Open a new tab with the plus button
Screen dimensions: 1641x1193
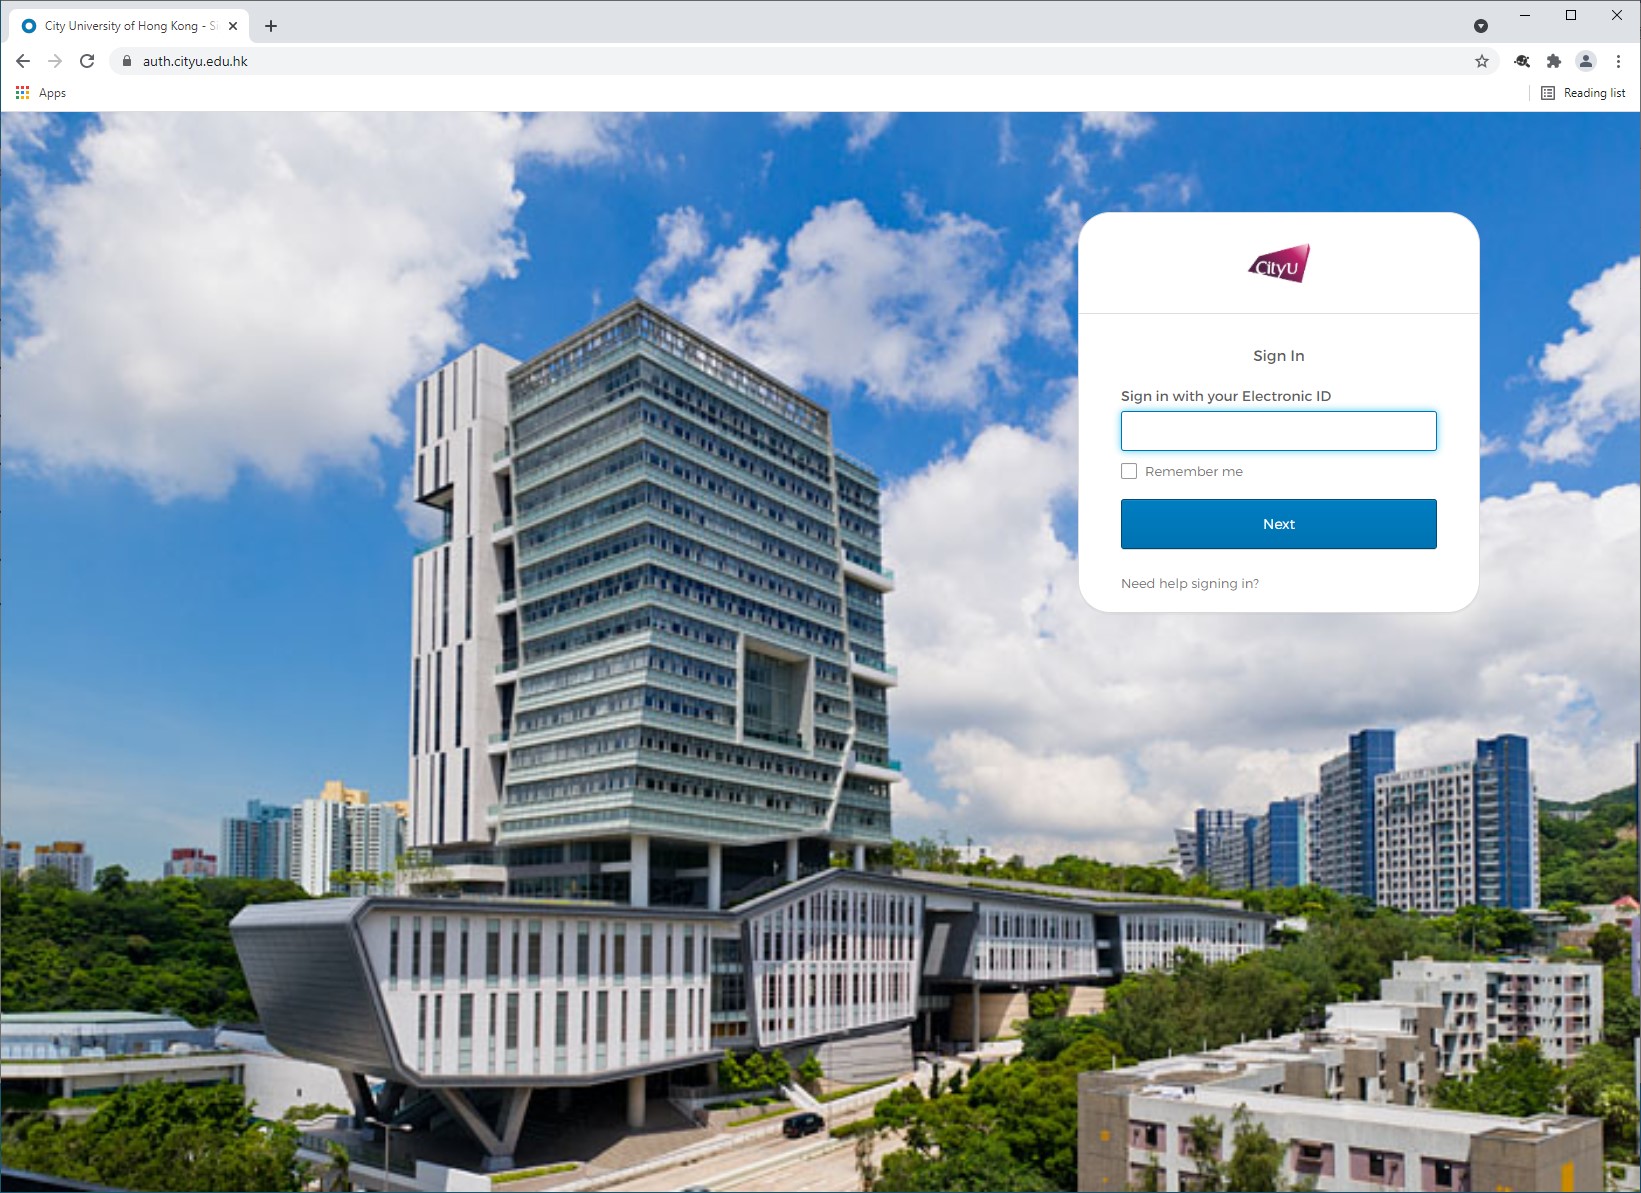[x=271, y=26]
